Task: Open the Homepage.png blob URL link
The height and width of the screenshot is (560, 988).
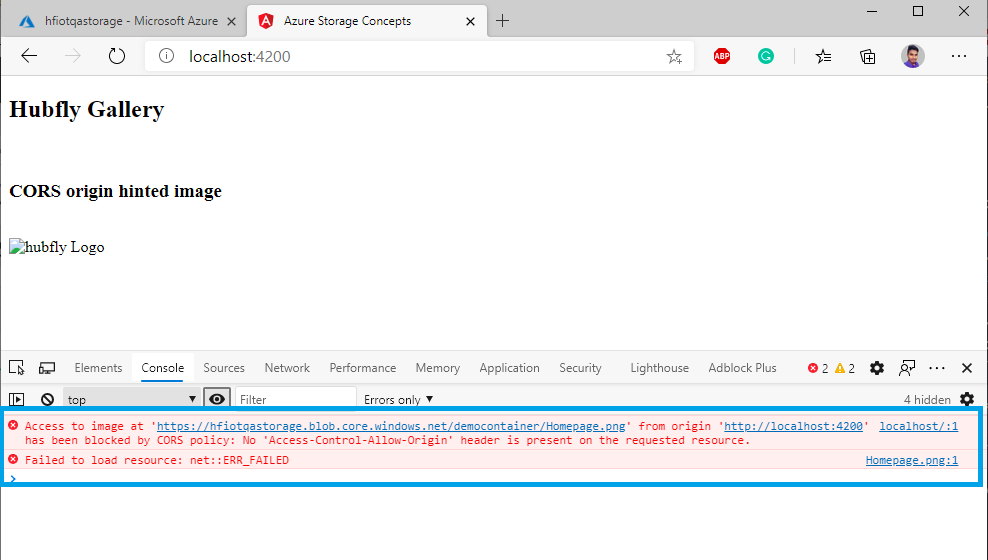Action: [x=391, y=426]
